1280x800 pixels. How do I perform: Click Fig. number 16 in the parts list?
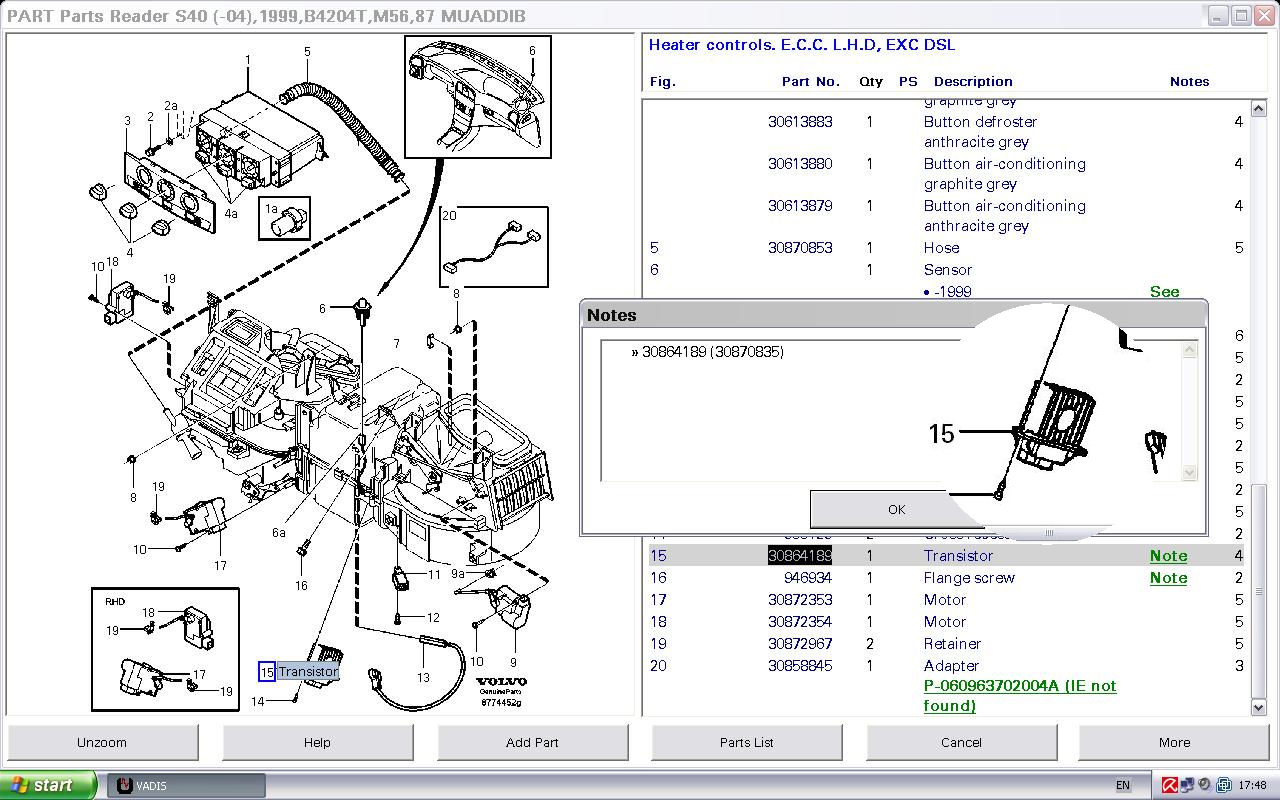[x=658, y=578]
